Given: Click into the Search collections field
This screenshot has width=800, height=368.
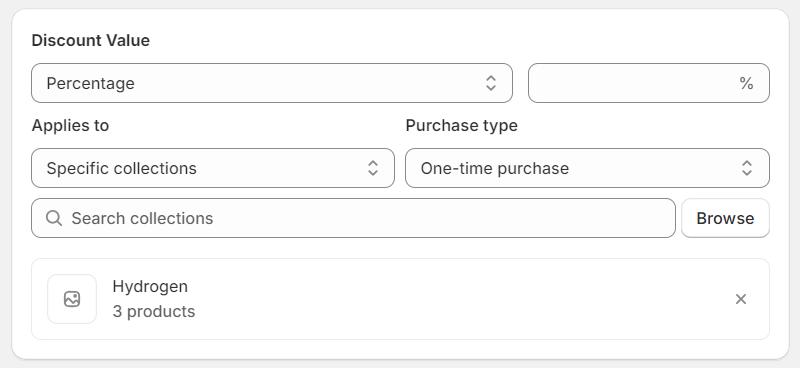Looking at the screenshot, I should [353, 218].
